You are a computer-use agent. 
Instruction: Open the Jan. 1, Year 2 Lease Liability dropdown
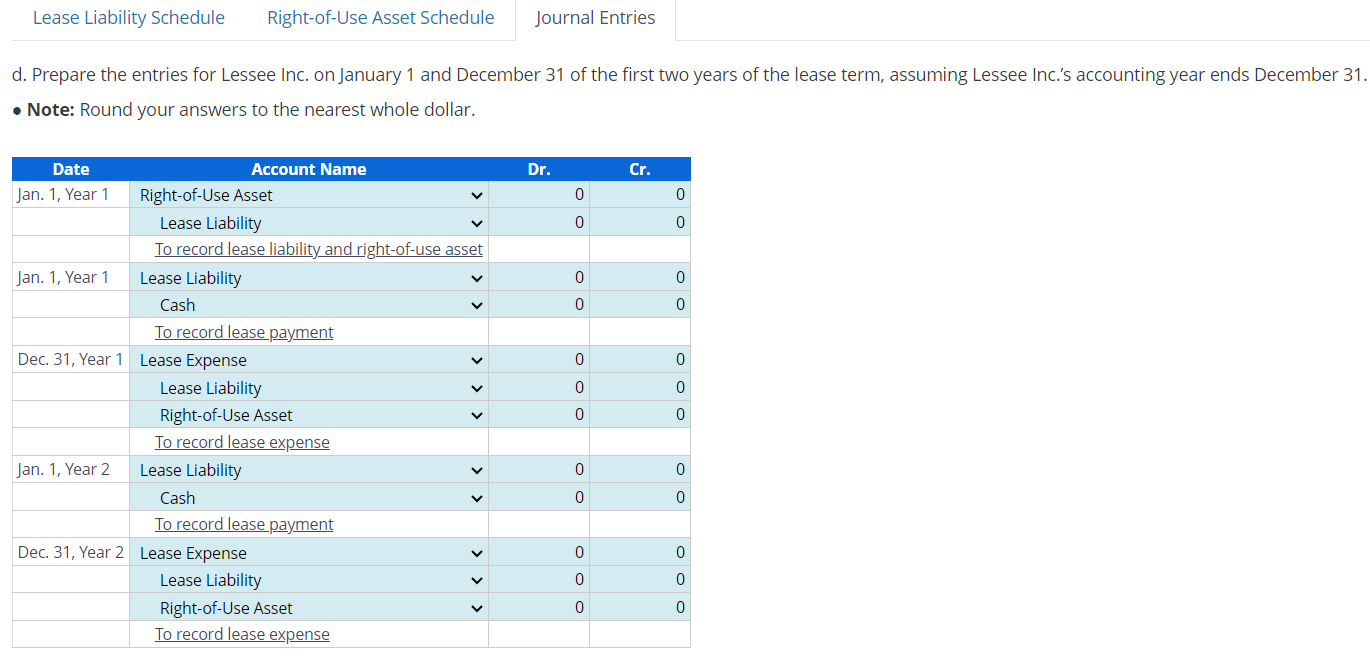(x=309, y=470)
